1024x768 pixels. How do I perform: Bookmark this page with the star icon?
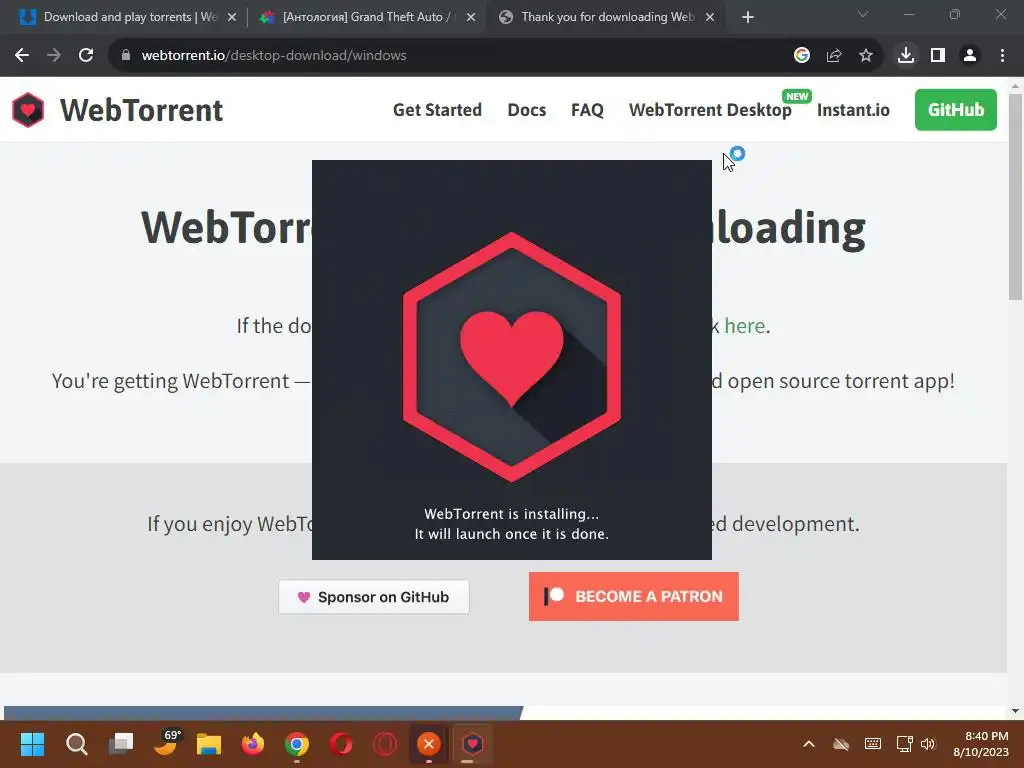click(x=866, y=56)
